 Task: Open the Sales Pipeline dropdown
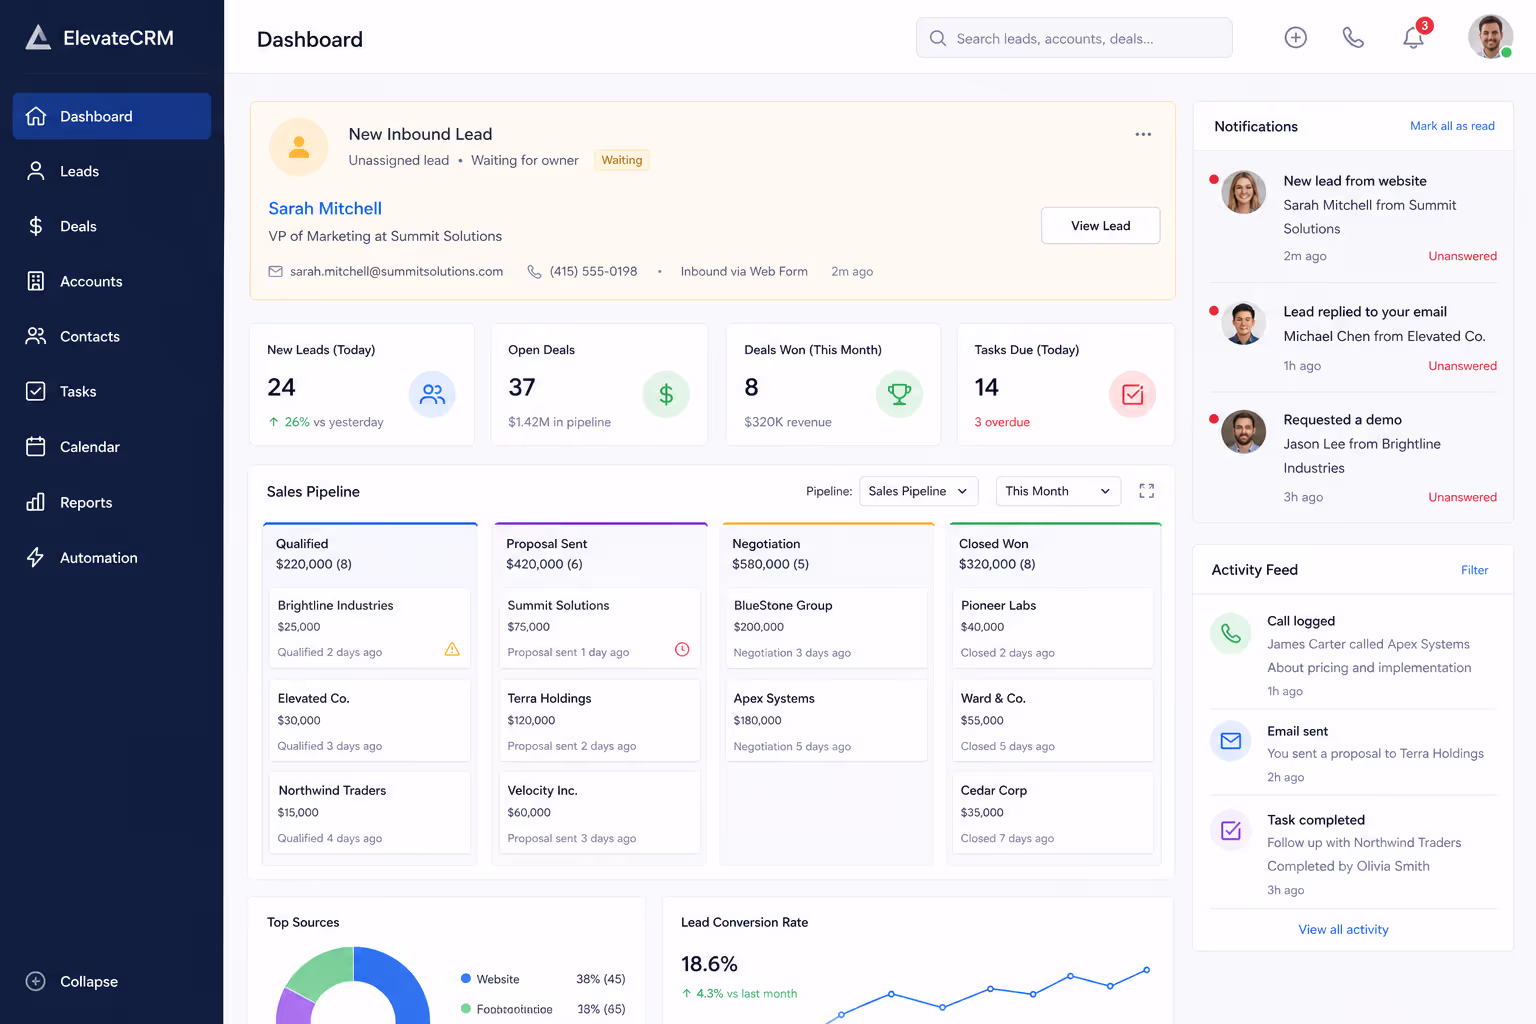pyautogui.click(x=919, y=491)
